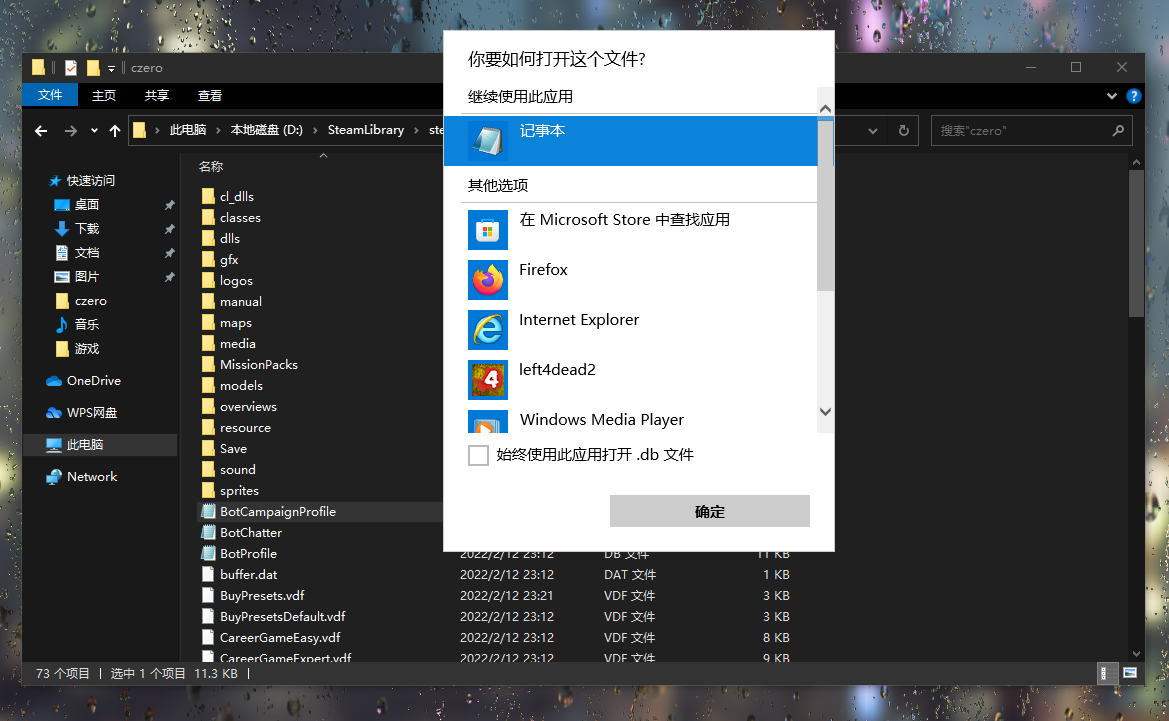
Task: Open WPS网盘 in the navigation pane
Action: click(92, 412)
